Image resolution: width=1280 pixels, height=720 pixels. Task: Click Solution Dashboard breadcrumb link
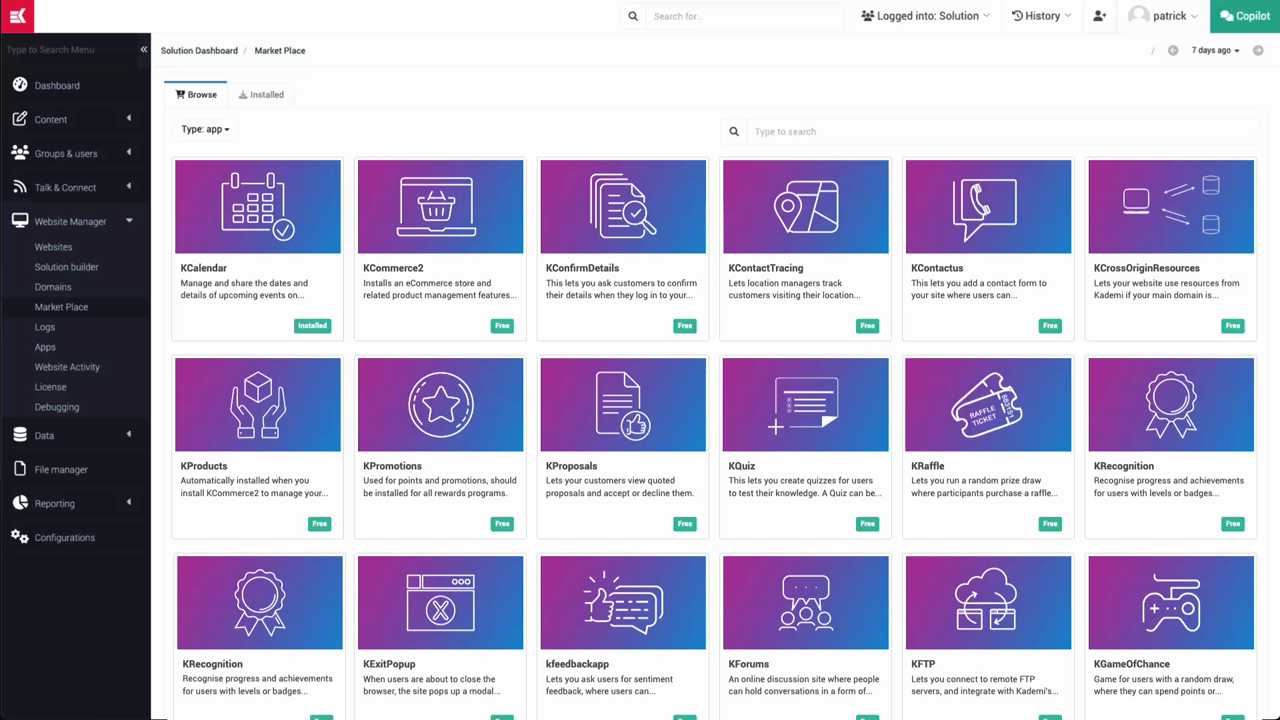(199, 51)
